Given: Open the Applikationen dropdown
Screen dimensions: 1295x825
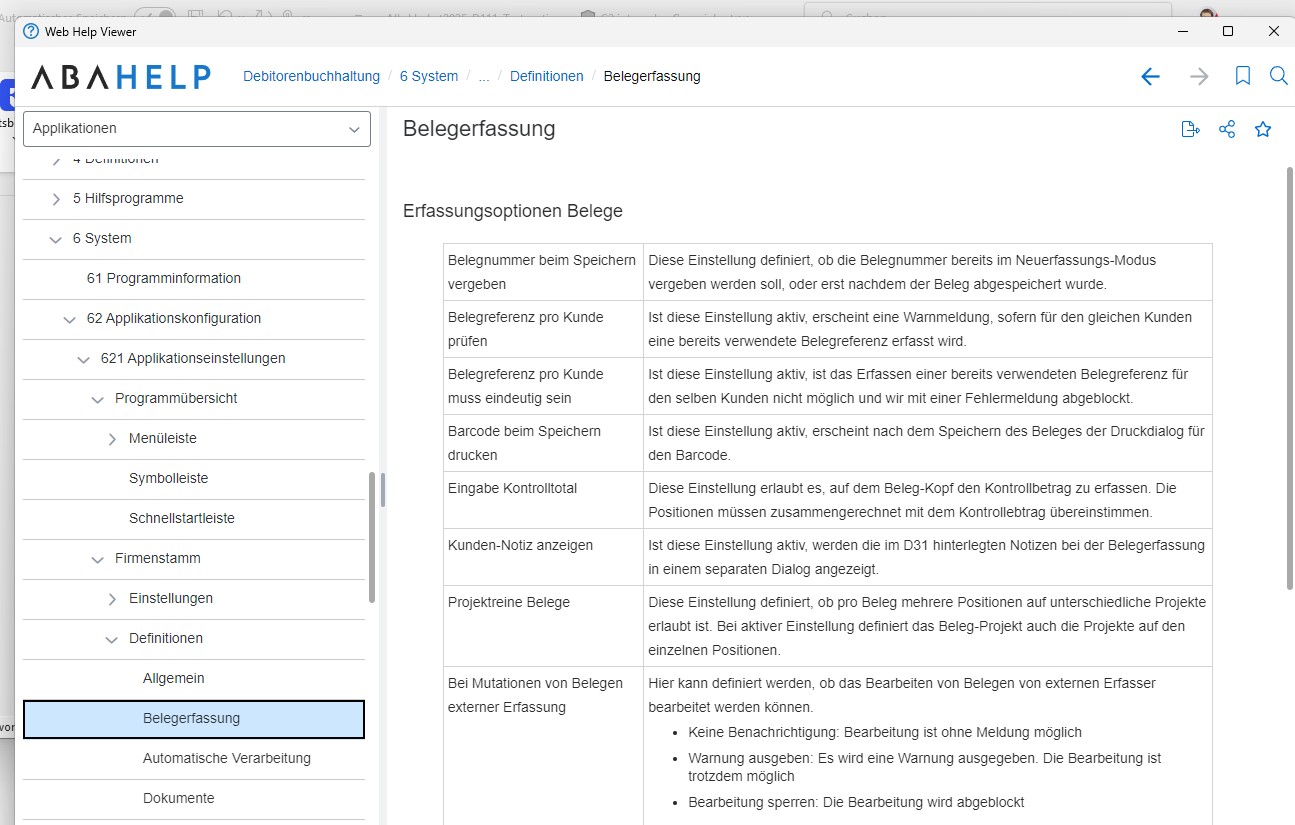Looking at the screenshot, I should (x=197, y=129).
